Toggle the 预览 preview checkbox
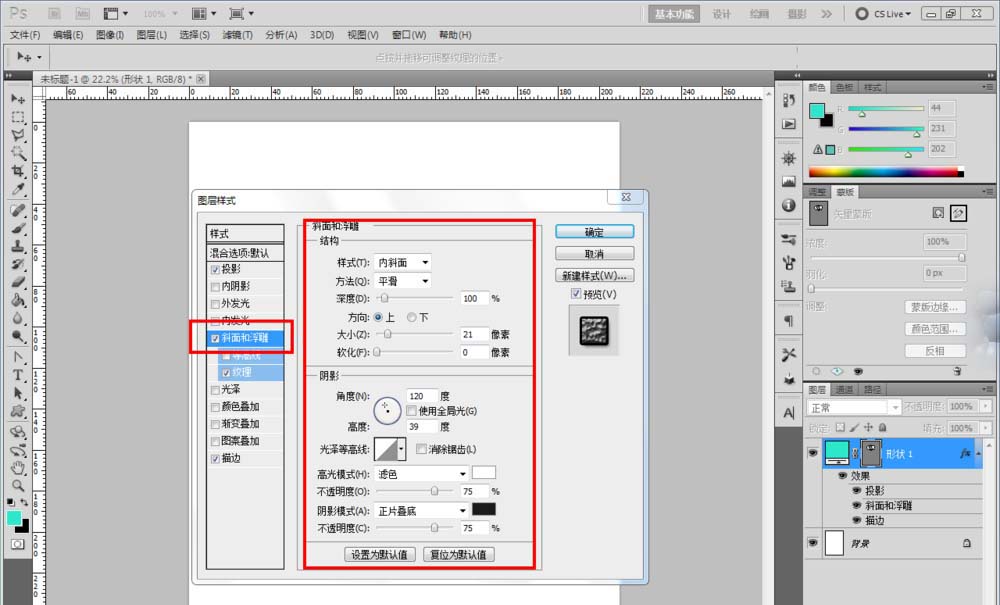 576,294
